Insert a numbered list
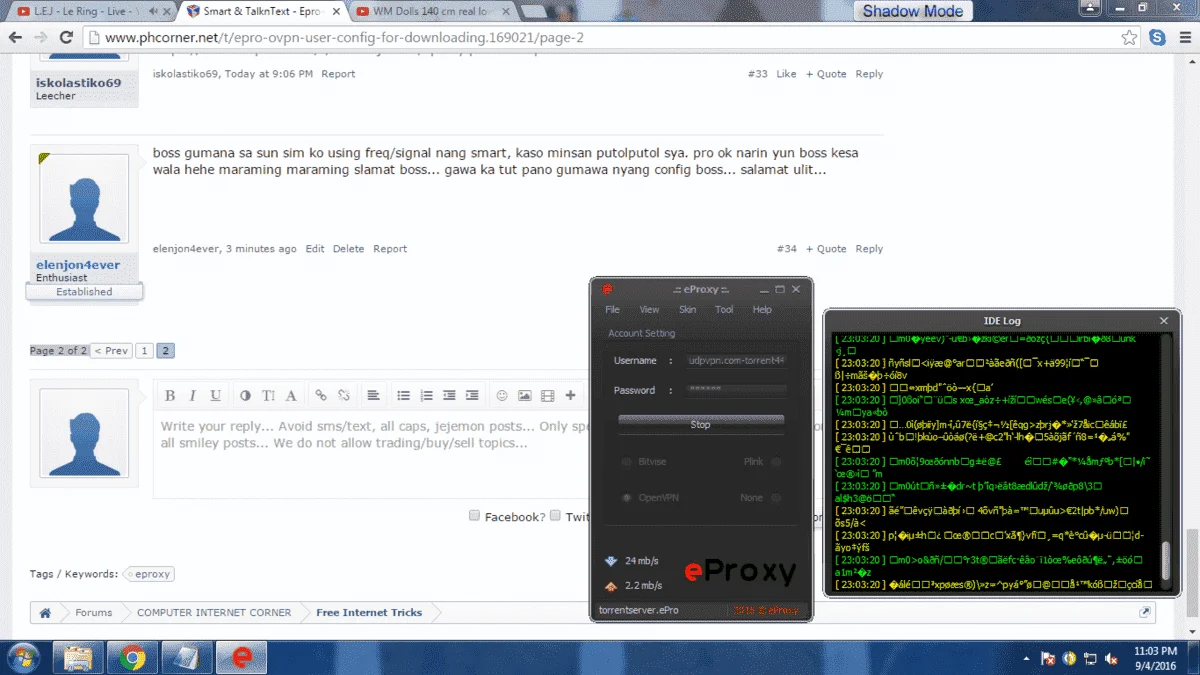Image resolution: width=1200 pixels, height=675 pixels. pos(426,396)
